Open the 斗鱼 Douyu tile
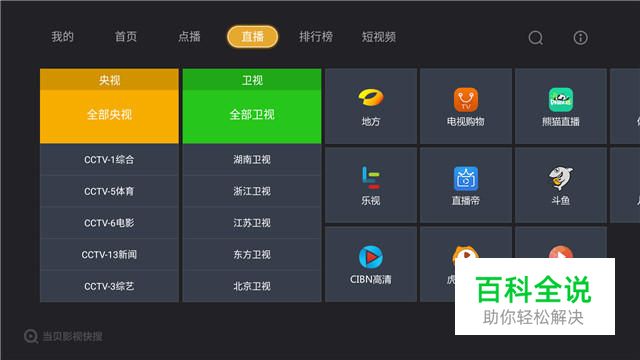 561,185
